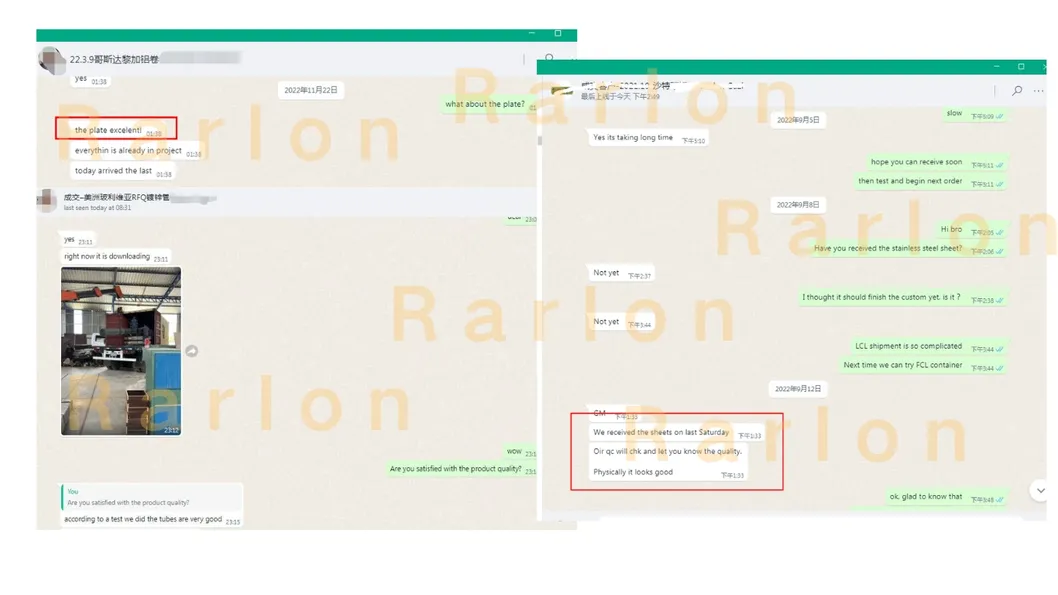Open search in the chat with stainless steel sheet messages

point(1017,90)
